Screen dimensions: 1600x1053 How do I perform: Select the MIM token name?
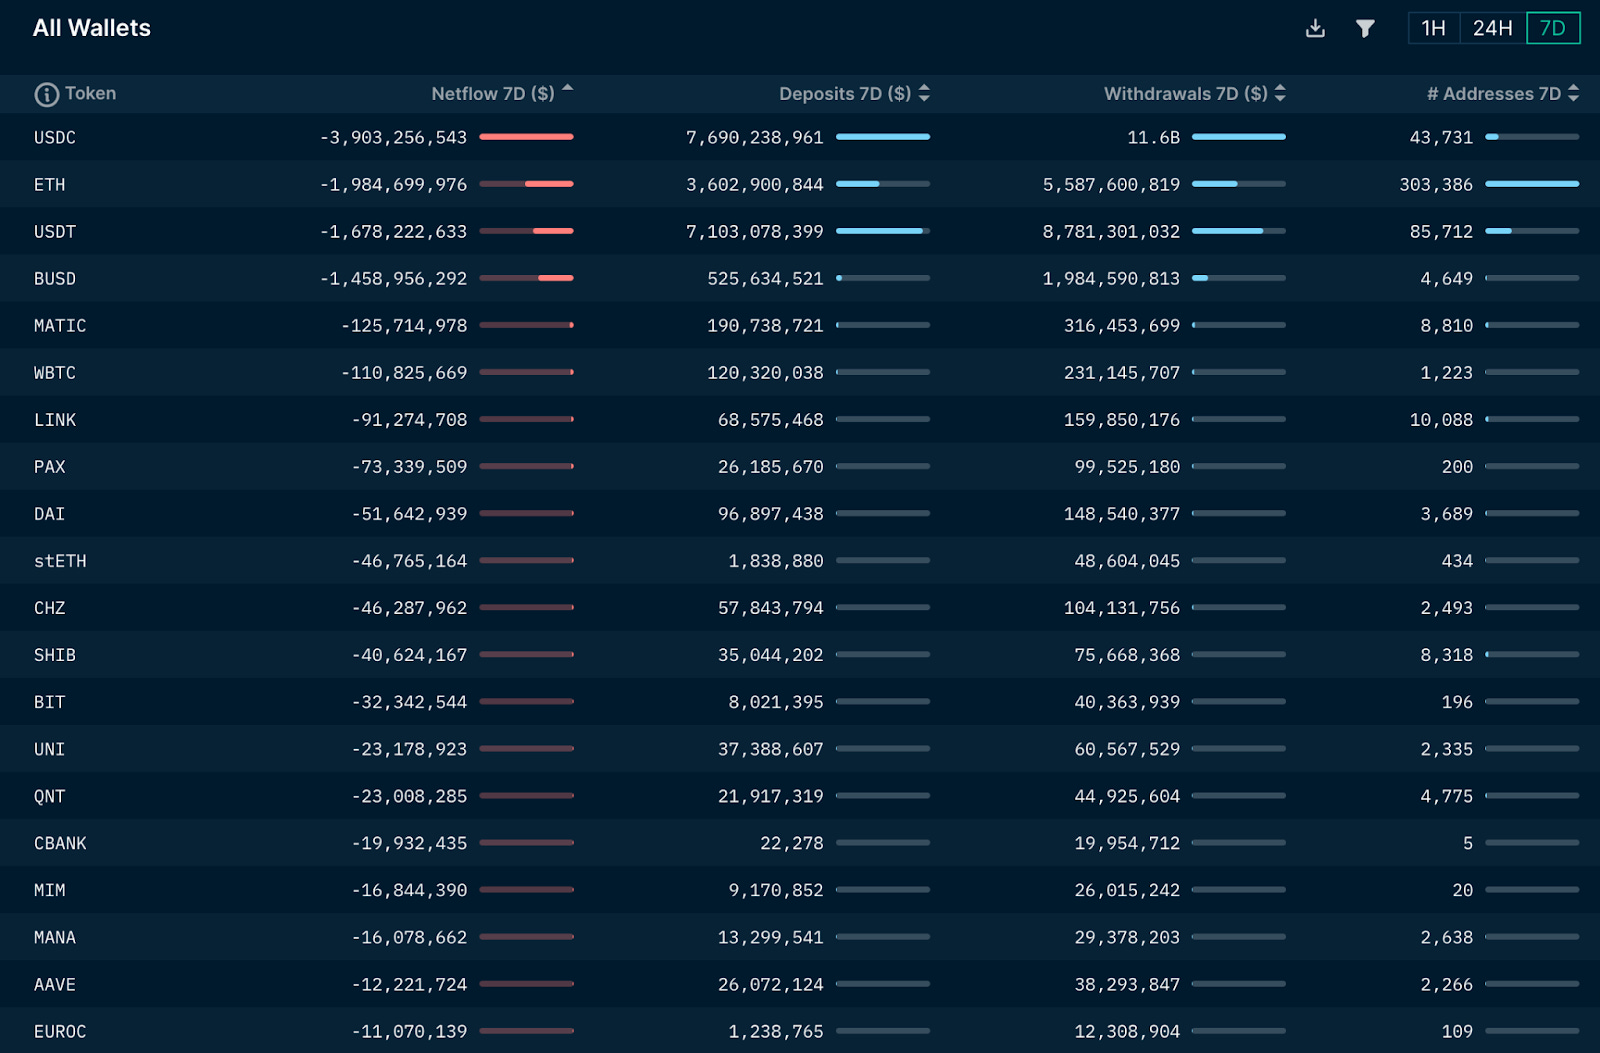point(49,890)
